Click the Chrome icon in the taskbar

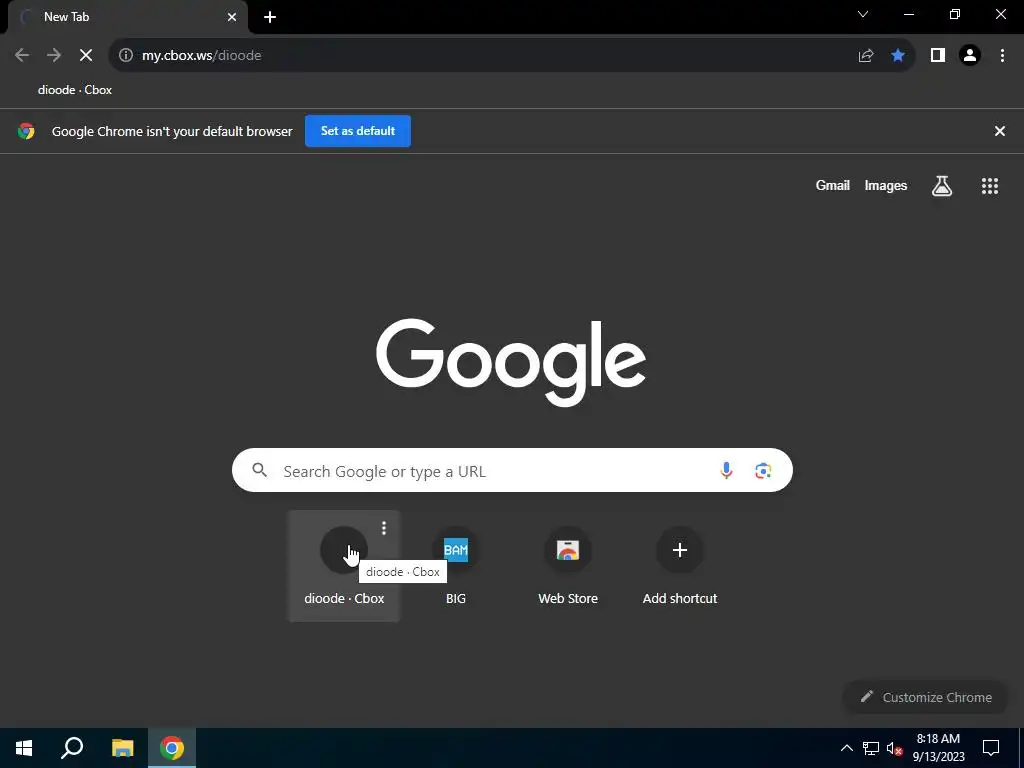tap(172, 748)
